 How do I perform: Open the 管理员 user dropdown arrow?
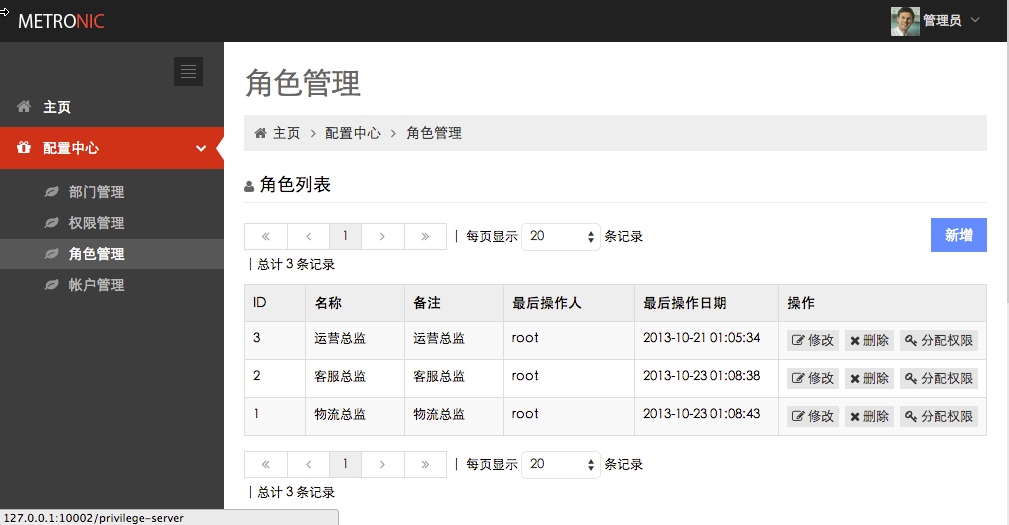click(x=975, y=20)
